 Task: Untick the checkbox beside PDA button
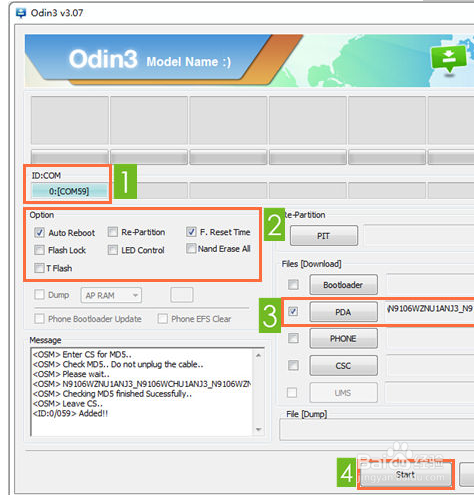tap(293, 312)
